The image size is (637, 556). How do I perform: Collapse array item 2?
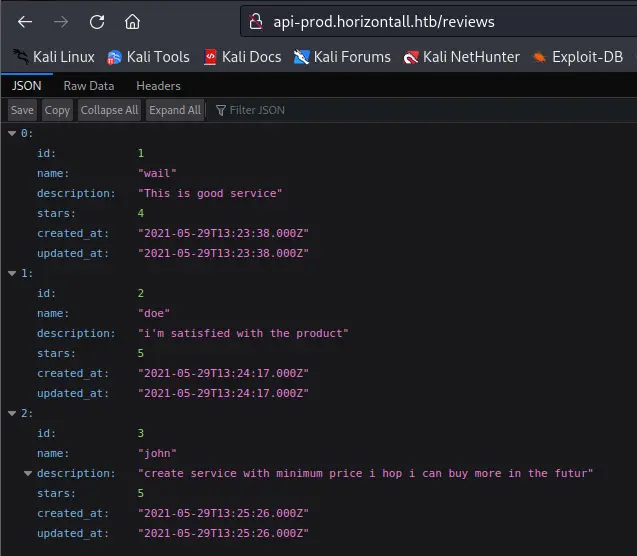(12, 413)
